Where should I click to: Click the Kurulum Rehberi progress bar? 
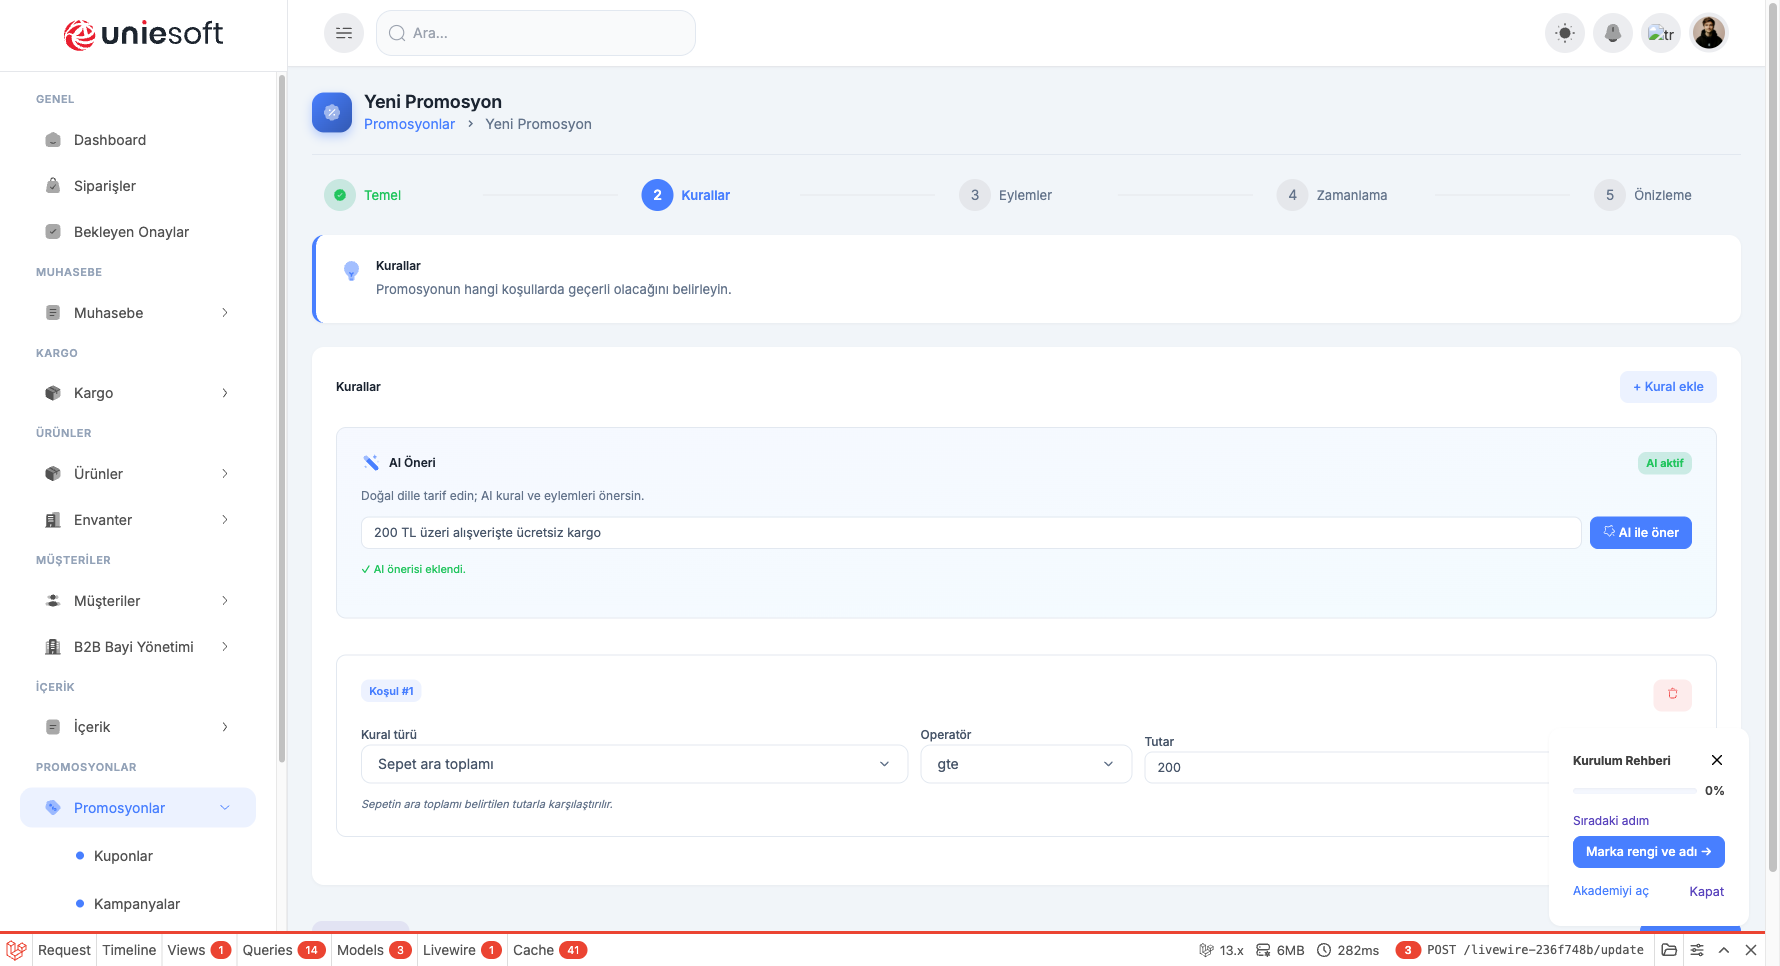1633,791
